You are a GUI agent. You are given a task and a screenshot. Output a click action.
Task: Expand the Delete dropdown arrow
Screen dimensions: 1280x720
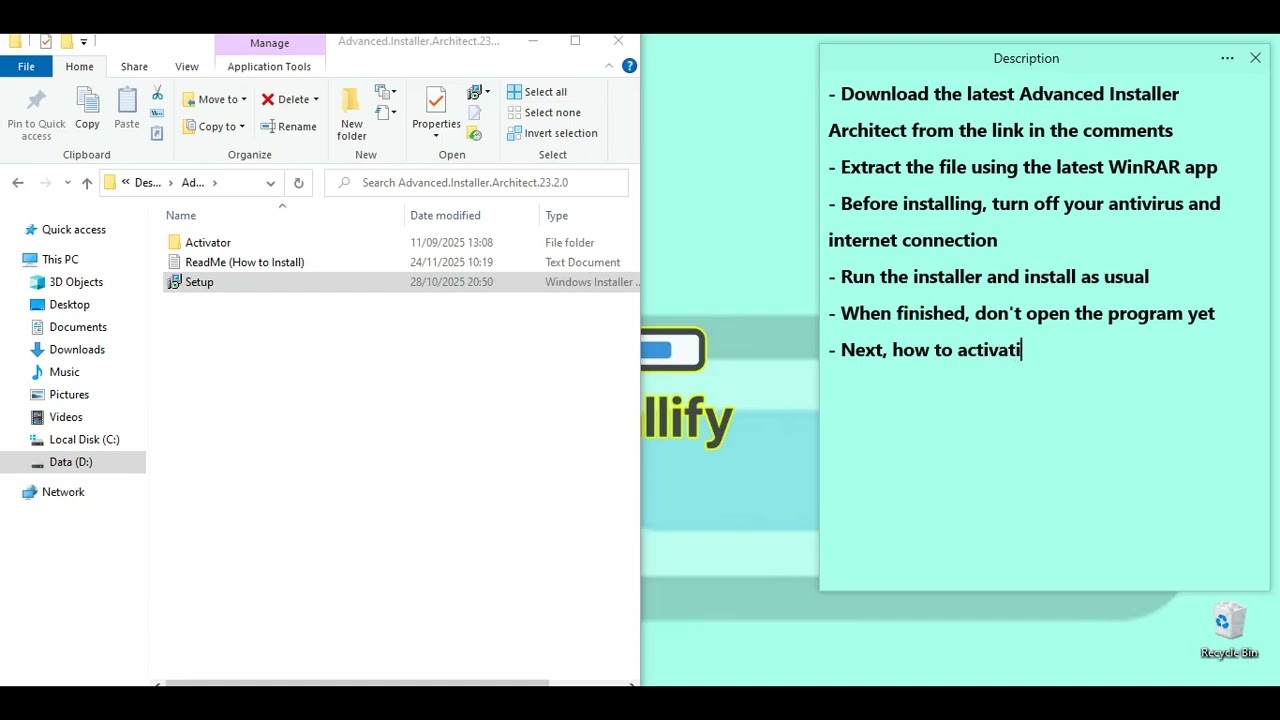tap(316, 99)
